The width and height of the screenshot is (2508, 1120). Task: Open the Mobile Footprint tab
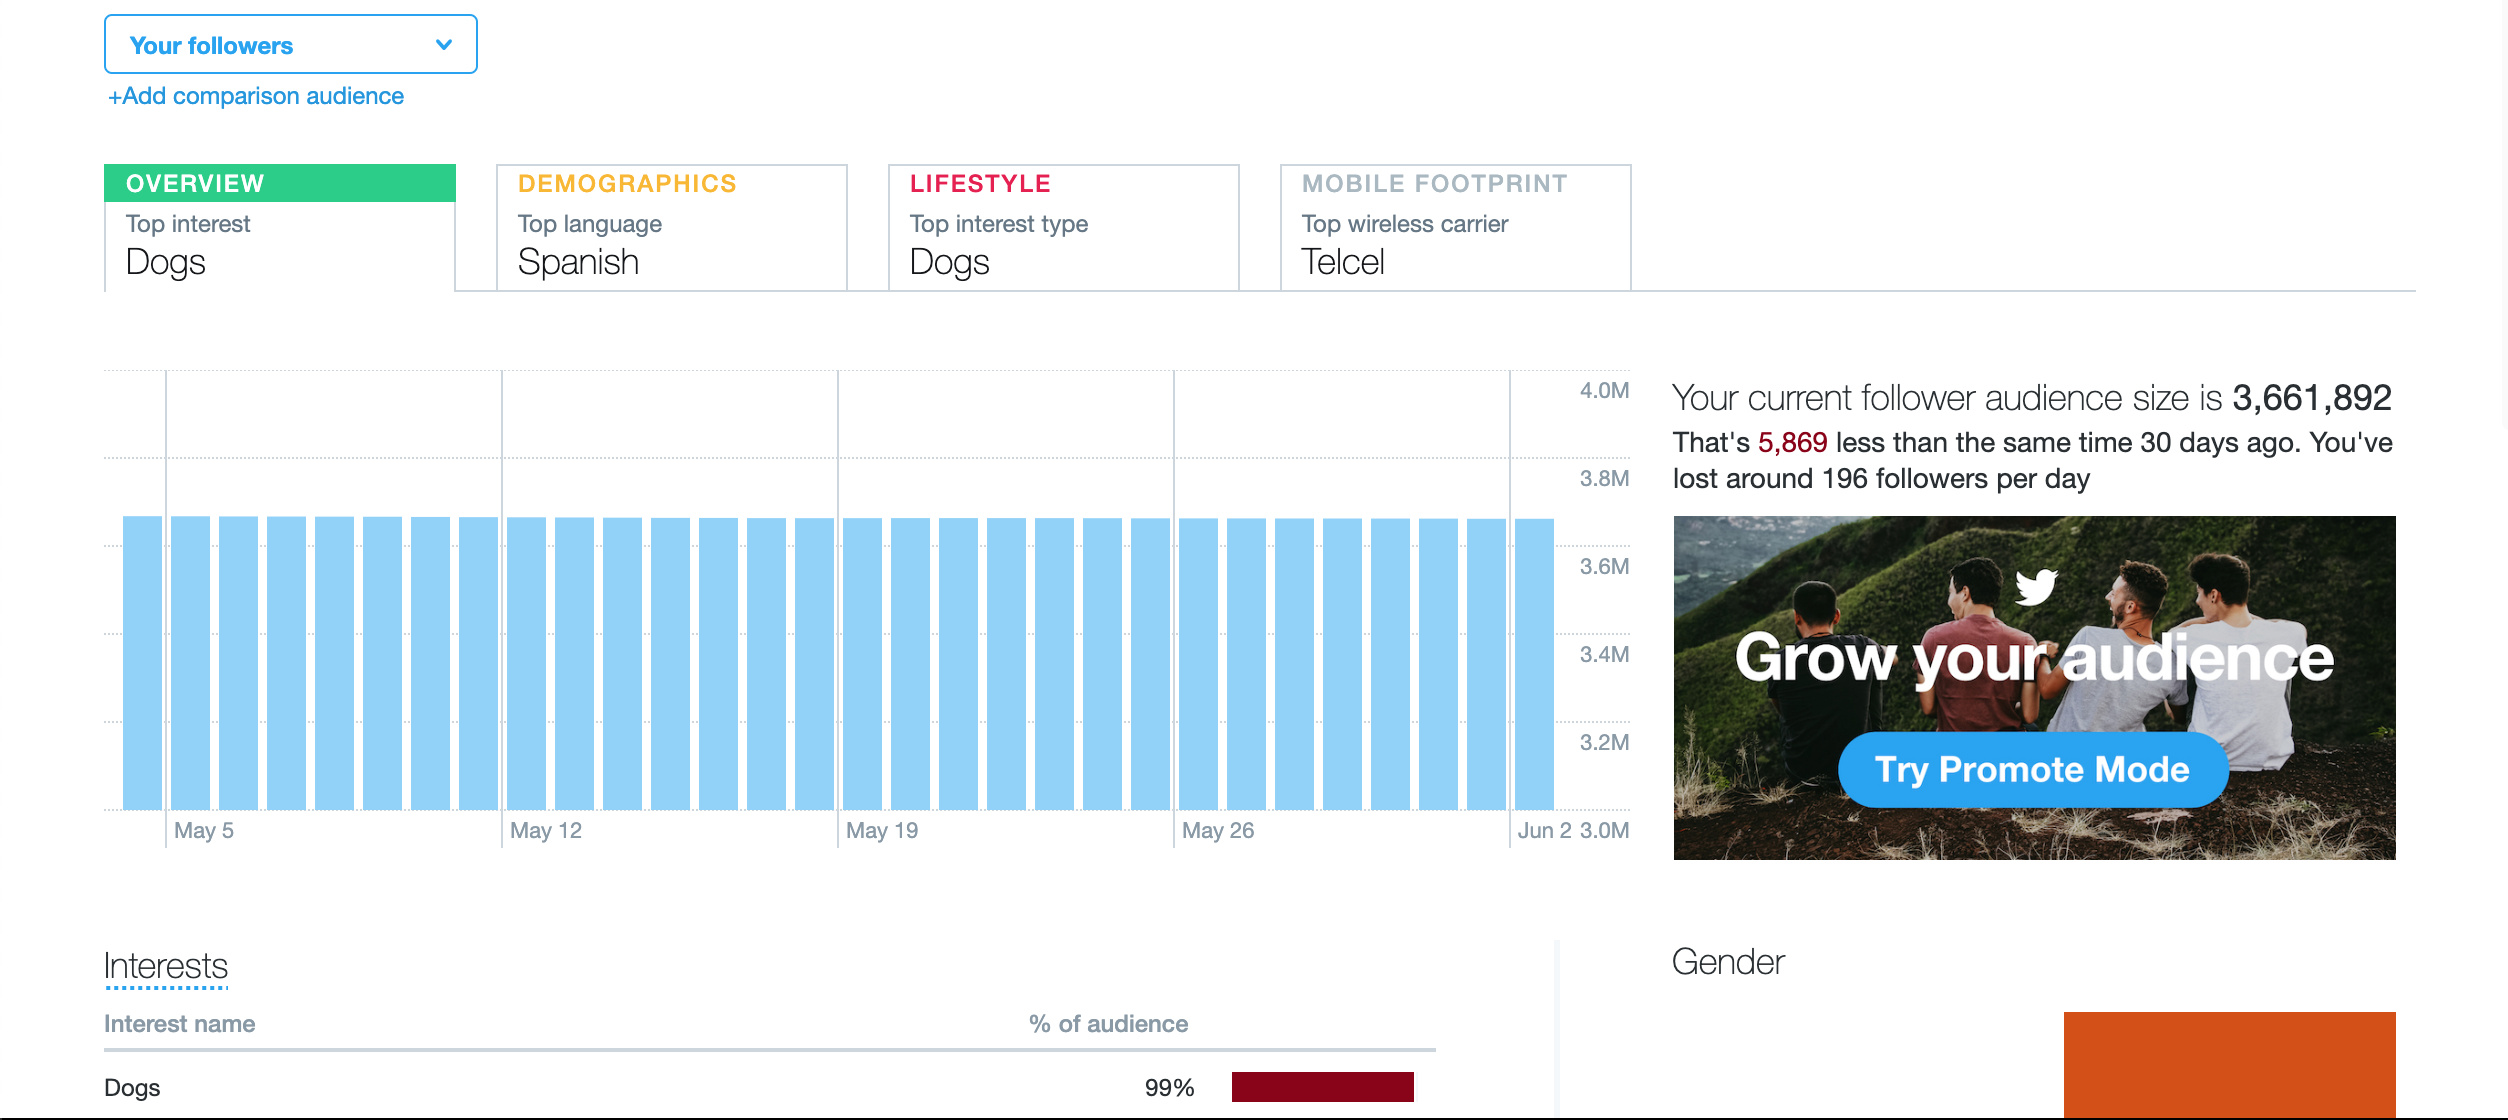1456,227
